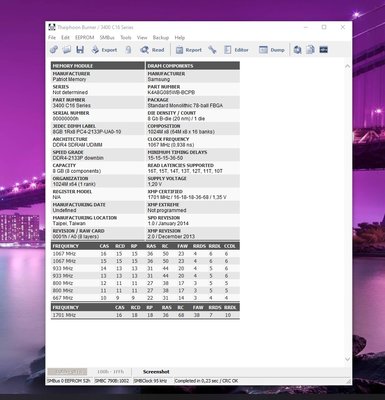Open the Tools menu
The width and height of the screenshot is (385, 400).
(x=126, y=37)
